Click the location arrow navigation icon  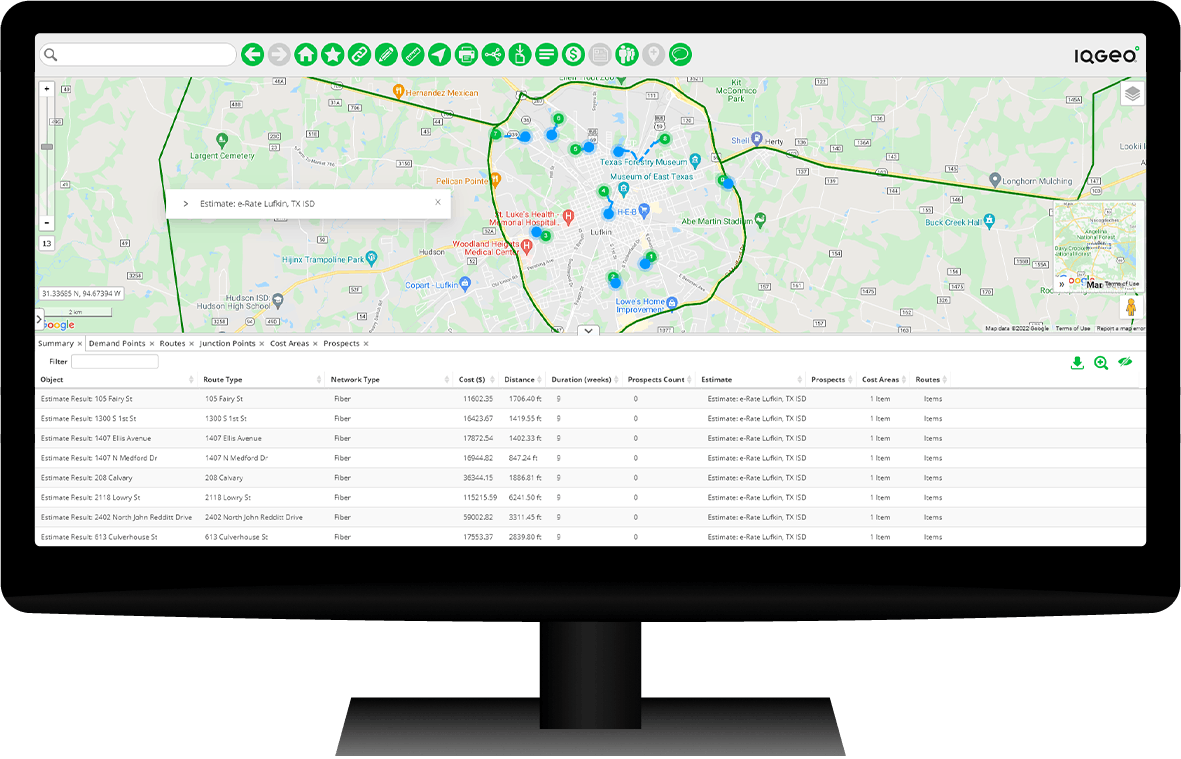(x=439, y=54)
